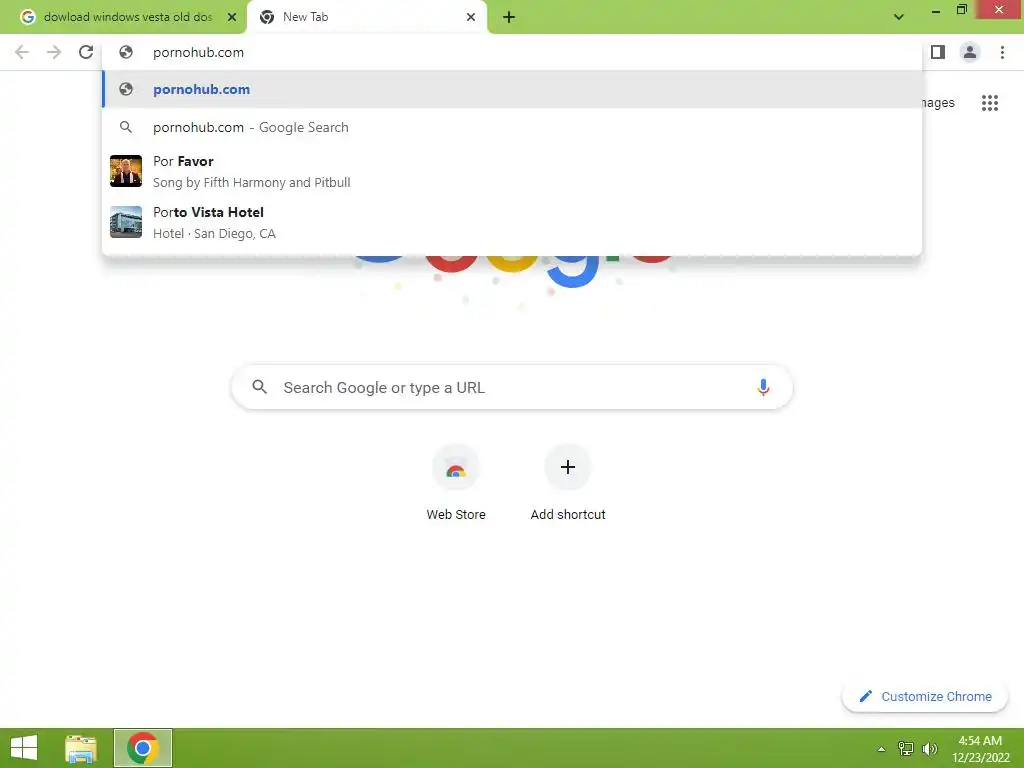1024x768 pixels.
Task: Click the browser forward arrow
Action: (54, 52)
